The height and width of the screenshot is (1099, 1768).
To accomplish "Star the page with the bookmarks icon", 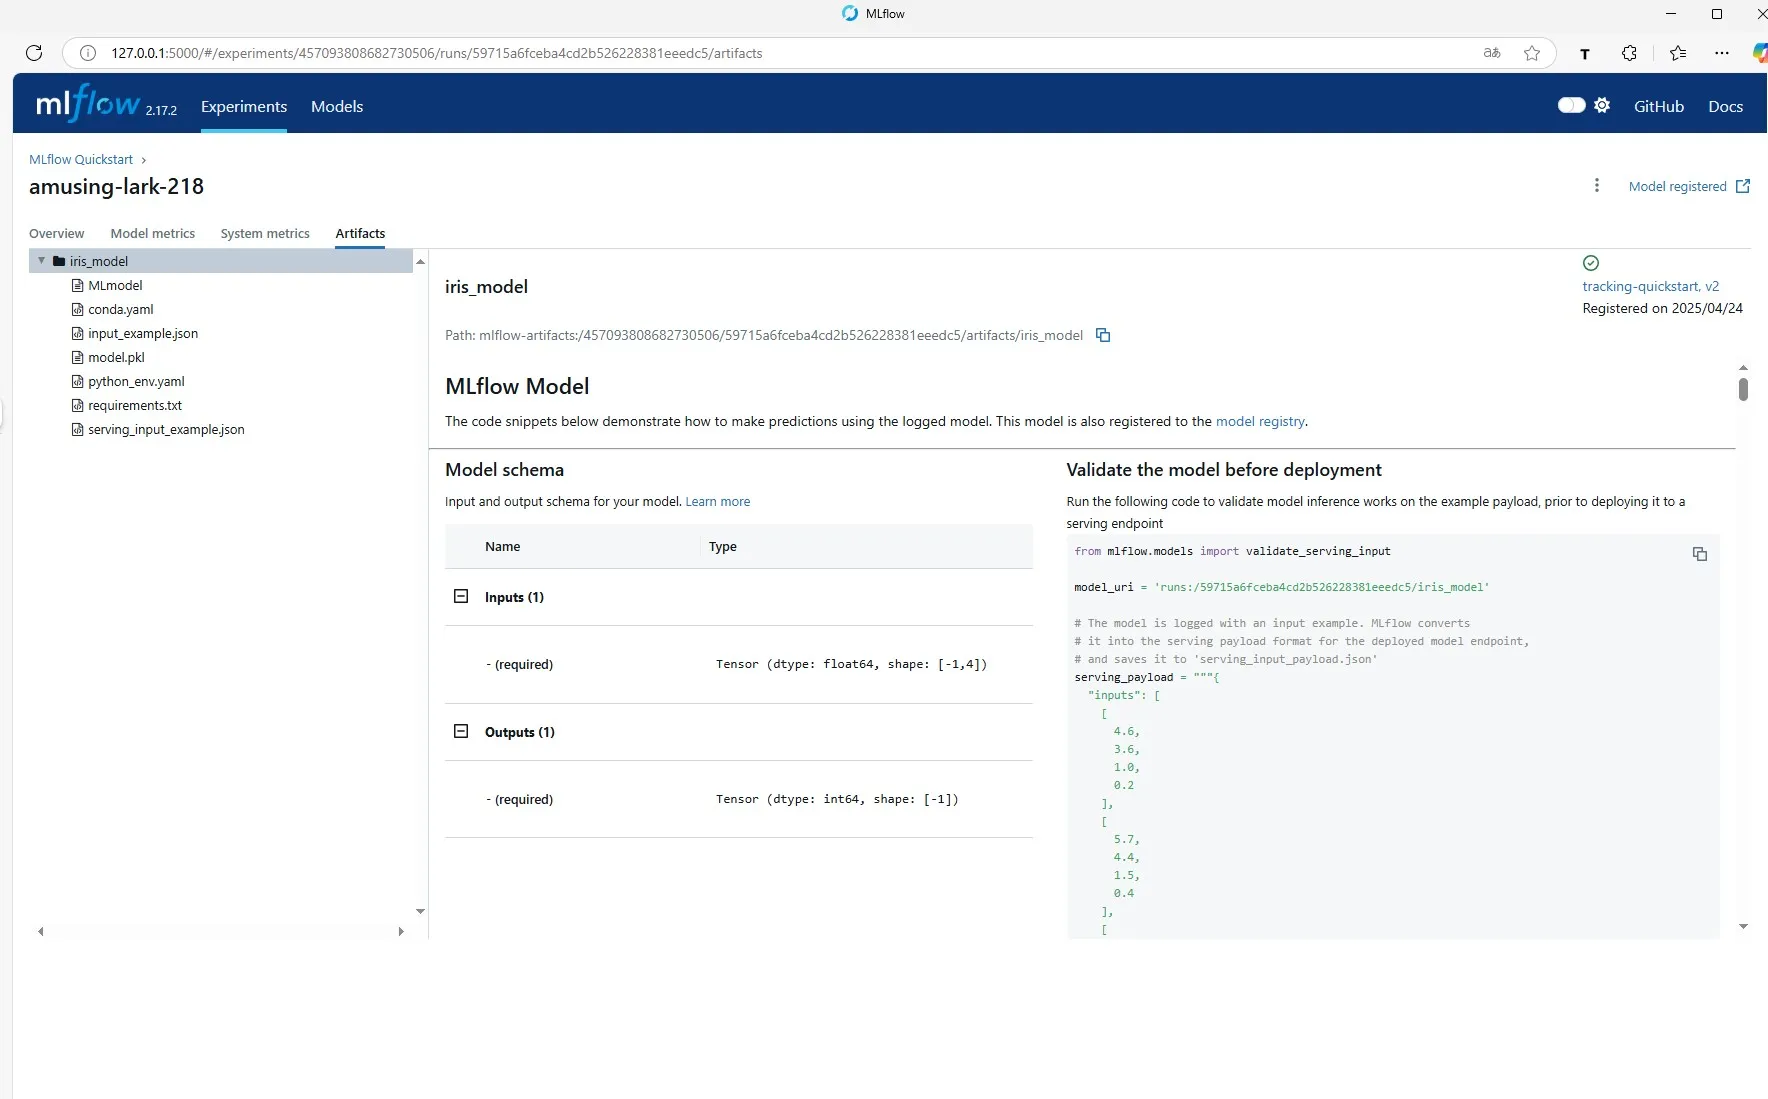I will pyautogui.click(x=1532, y=53).
